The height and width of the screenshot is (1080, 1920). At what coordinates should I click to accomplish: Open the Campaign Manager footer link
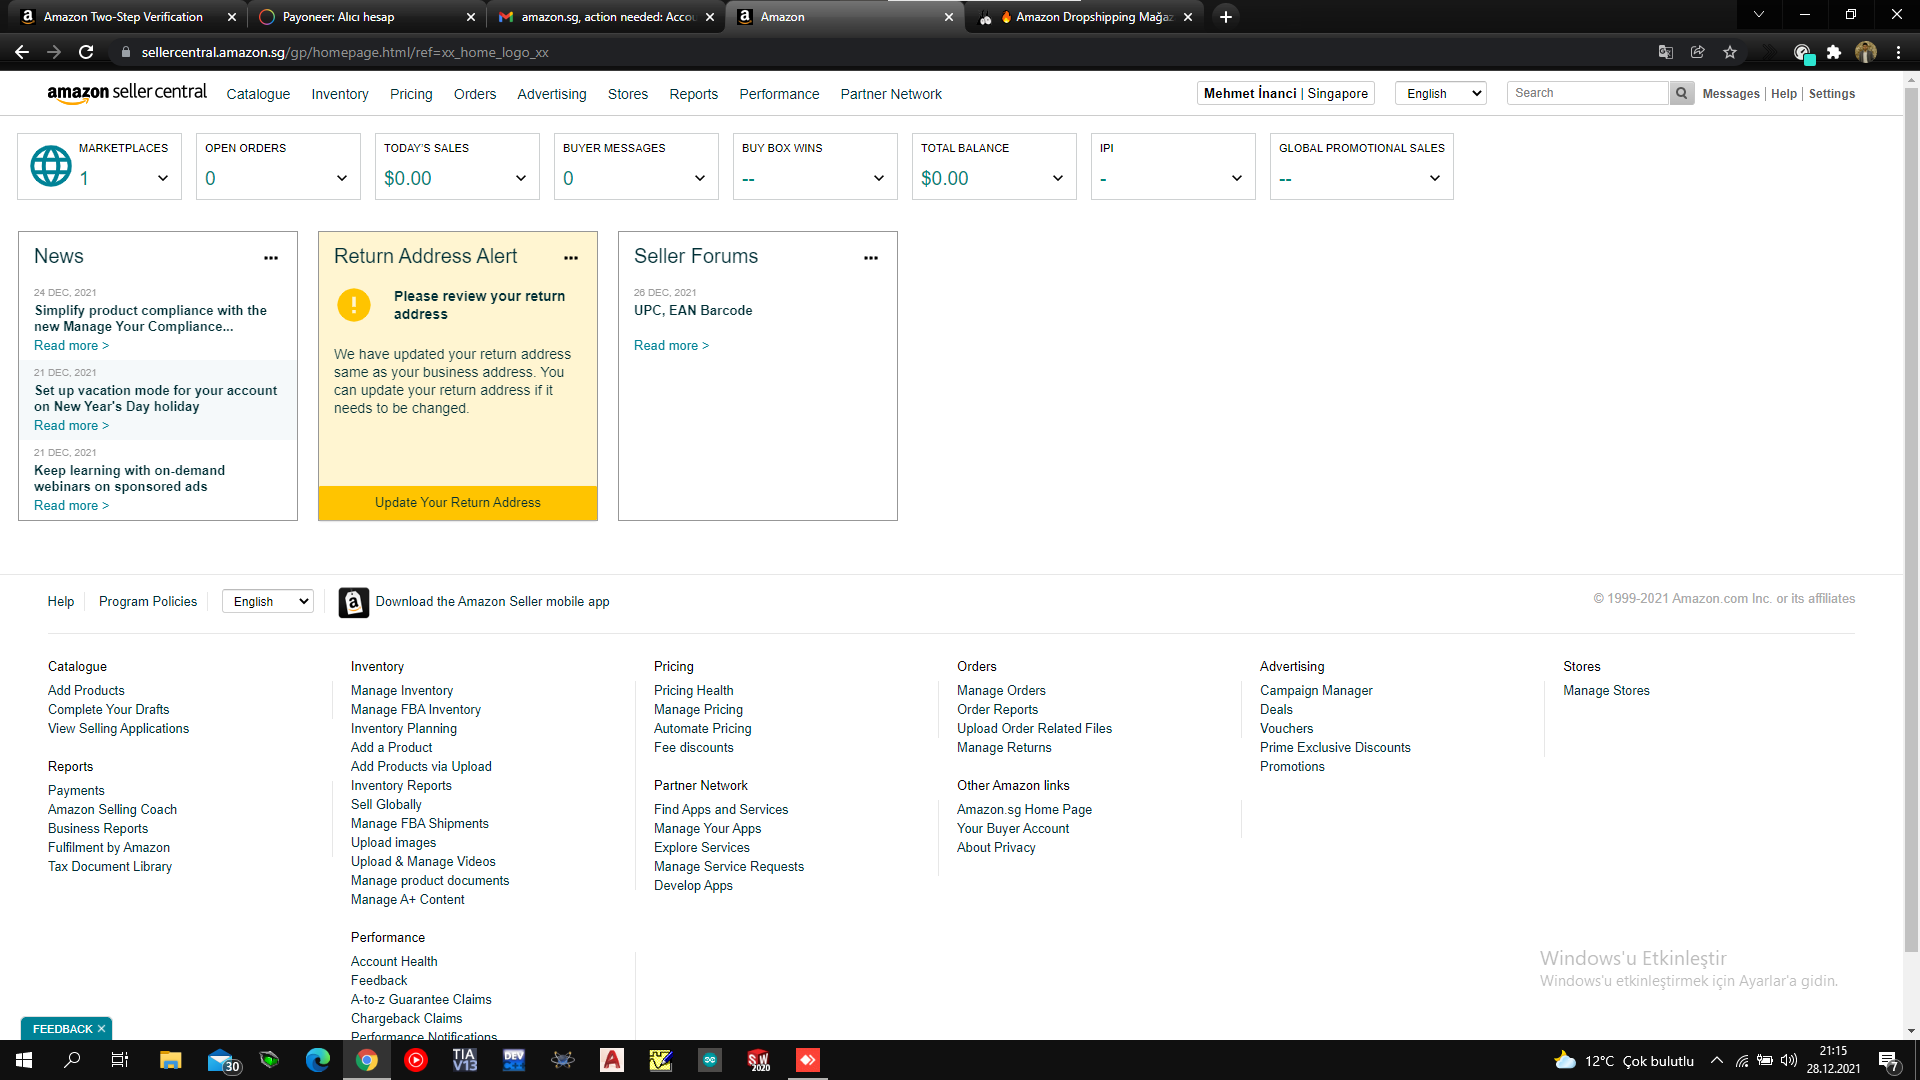(x=1316, y=691)
